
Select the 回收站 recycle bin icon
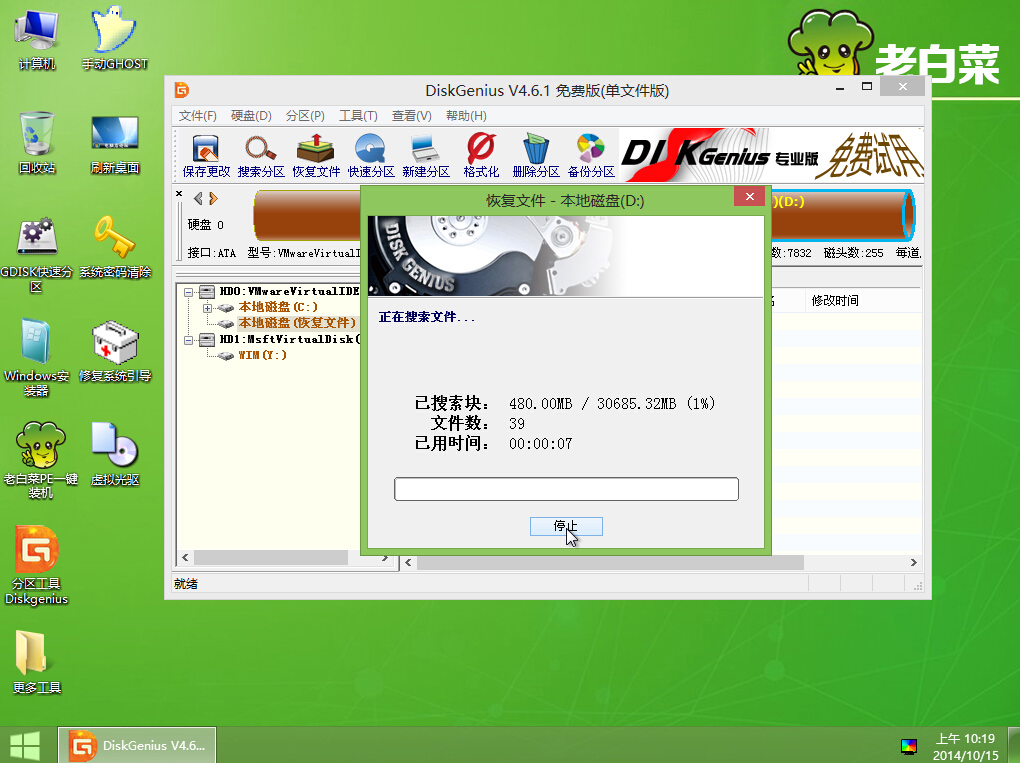coord(37,143)
